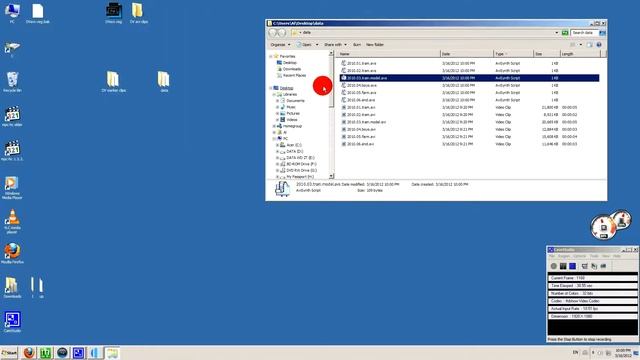Launch Mozilla Firefox from the desktop
Viewport: 640px width, 360px height.
[12, 253]
